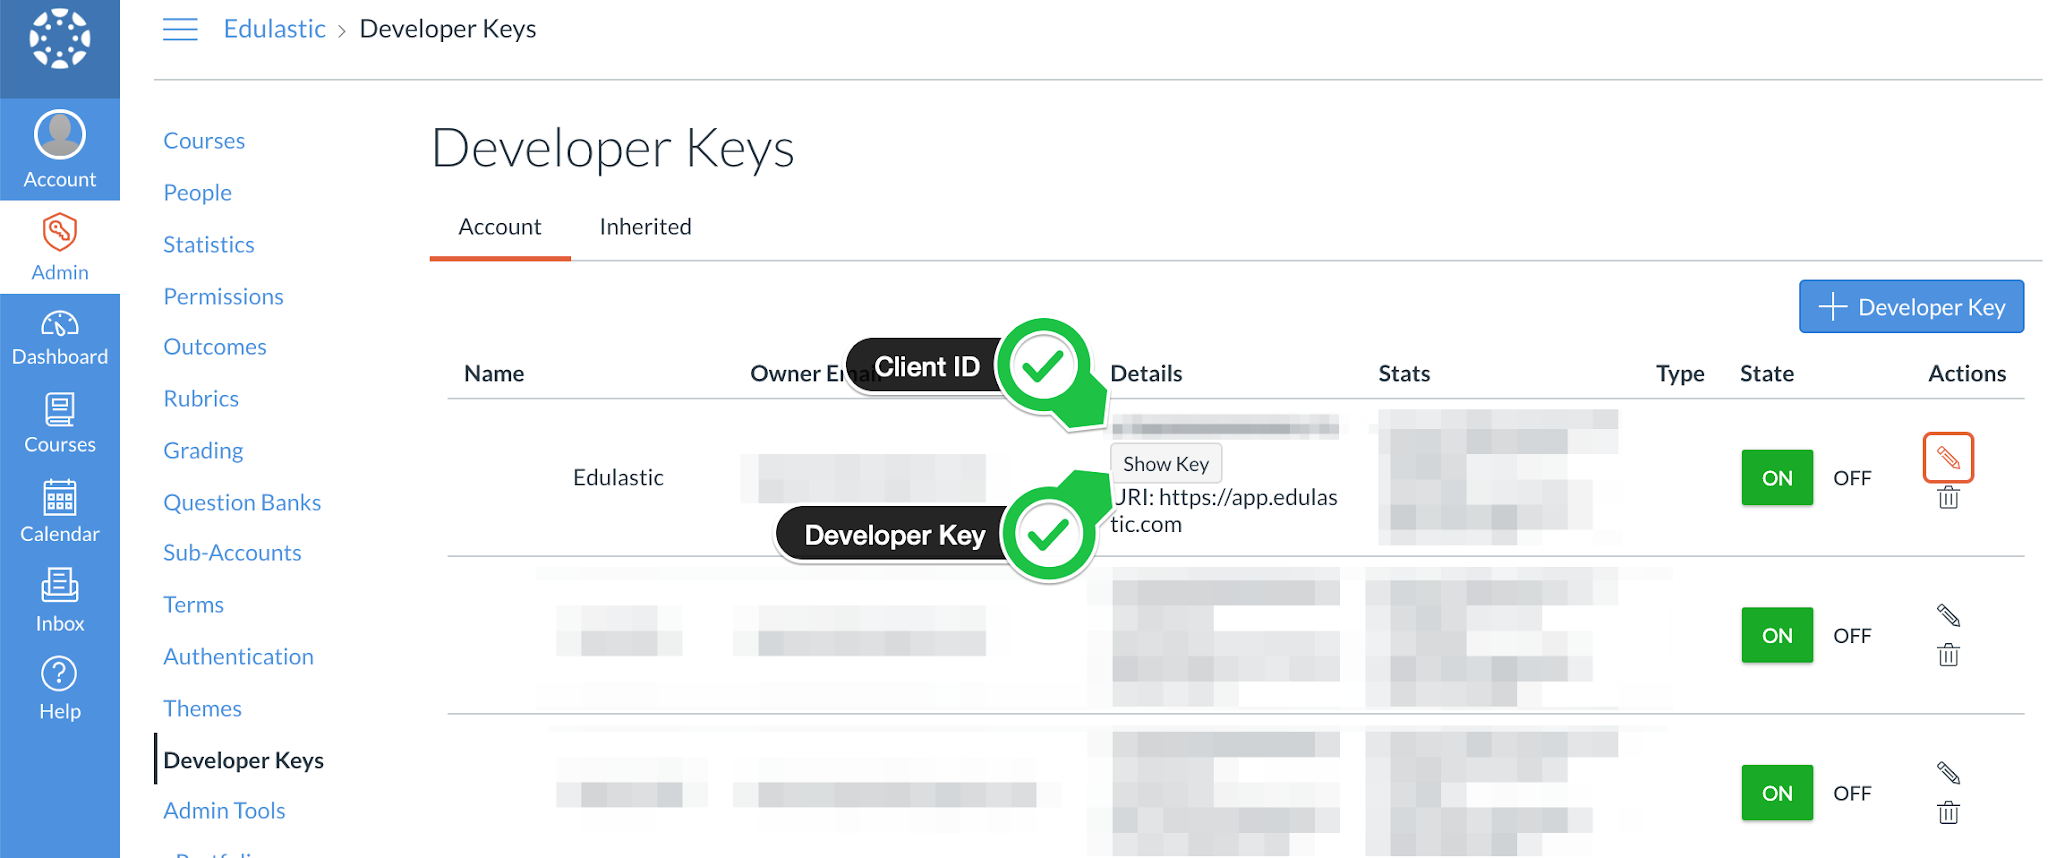
Task: Open the People admin link
Action: [198, 193]
